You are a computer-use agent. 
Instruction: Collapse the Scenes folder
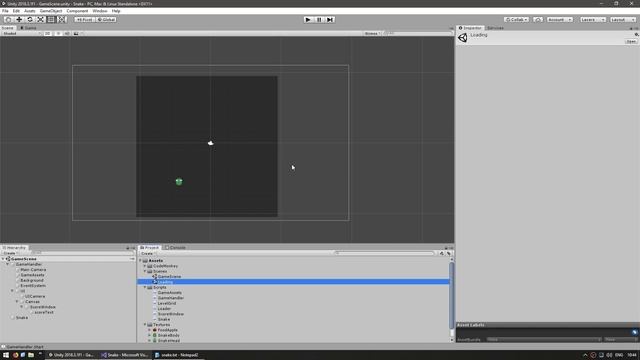[x=145, y=271]
